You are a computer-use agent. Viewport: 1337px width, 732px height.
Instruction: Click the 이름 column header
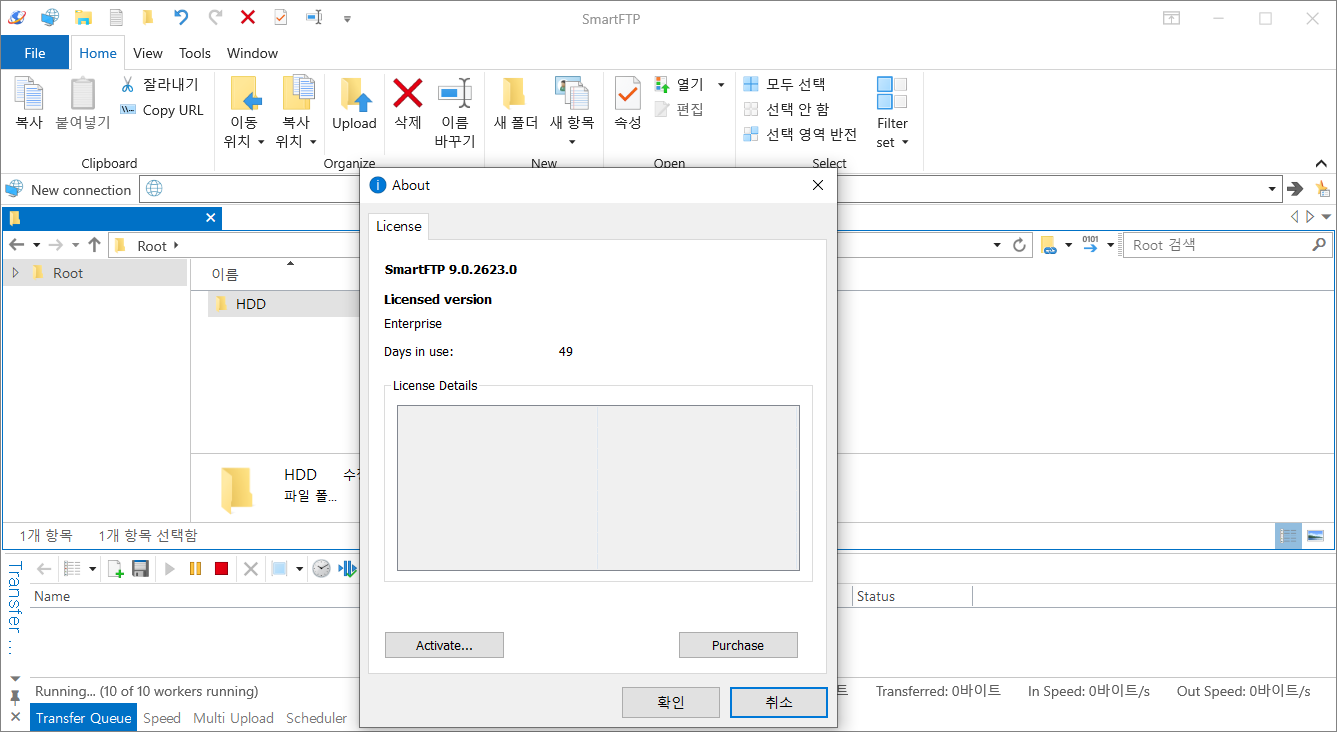point(225,274)
